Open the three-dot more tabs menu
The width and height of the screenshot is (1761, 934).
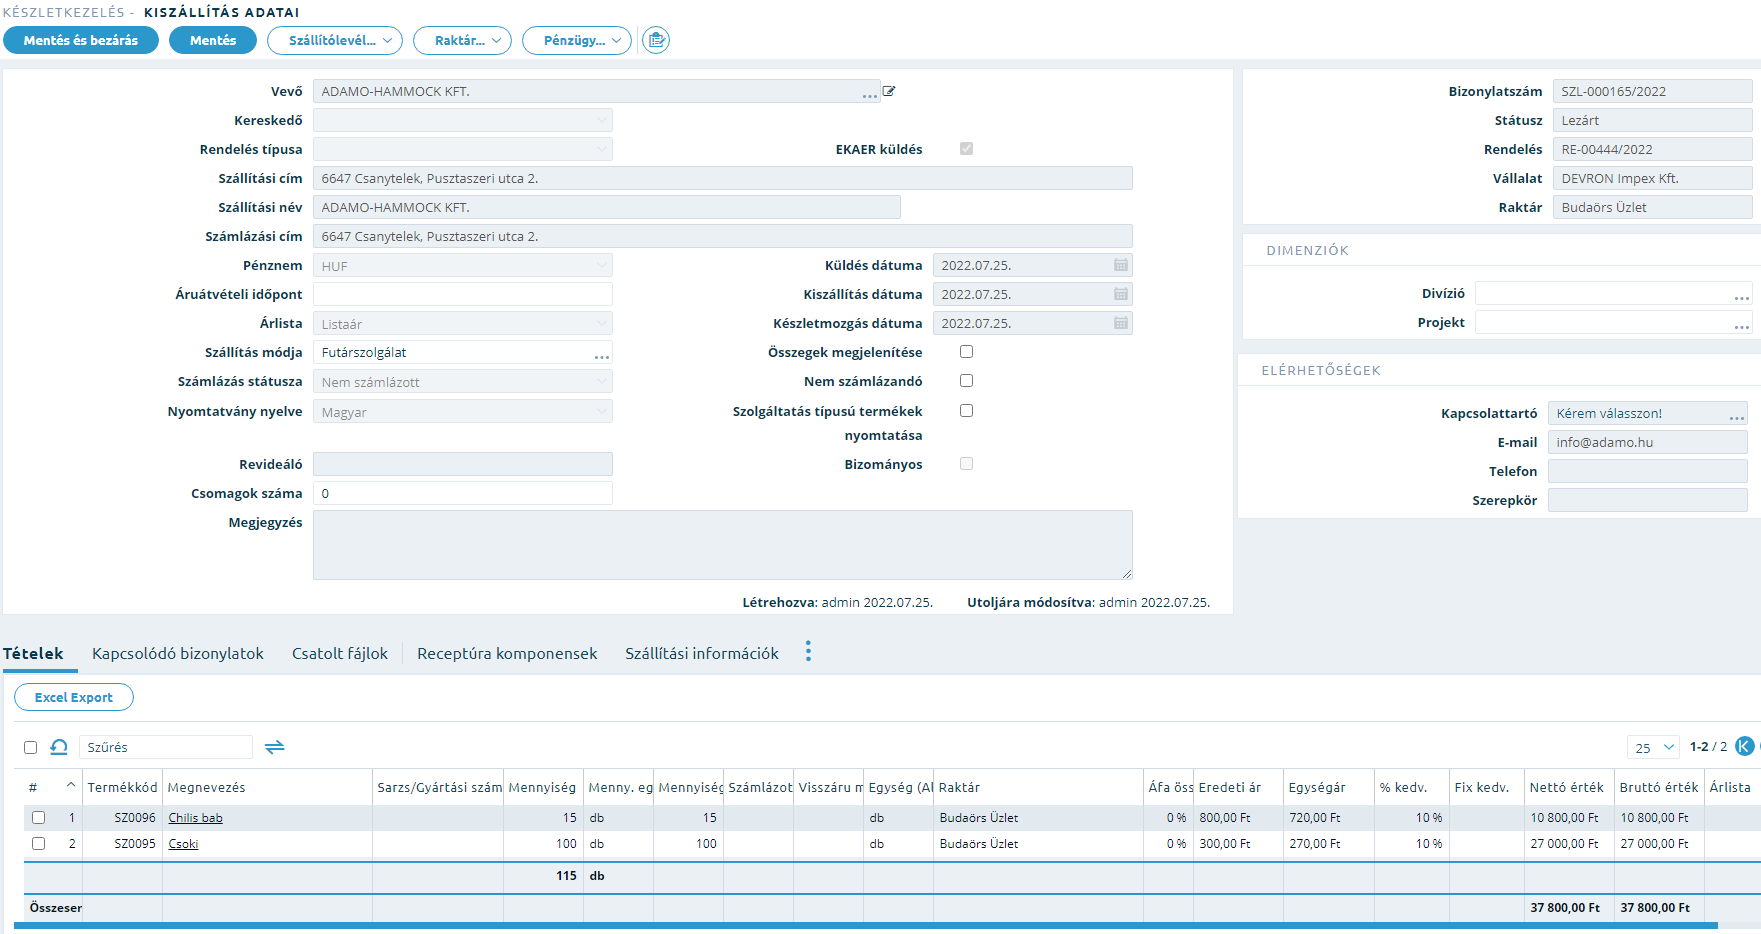point(808,652)
